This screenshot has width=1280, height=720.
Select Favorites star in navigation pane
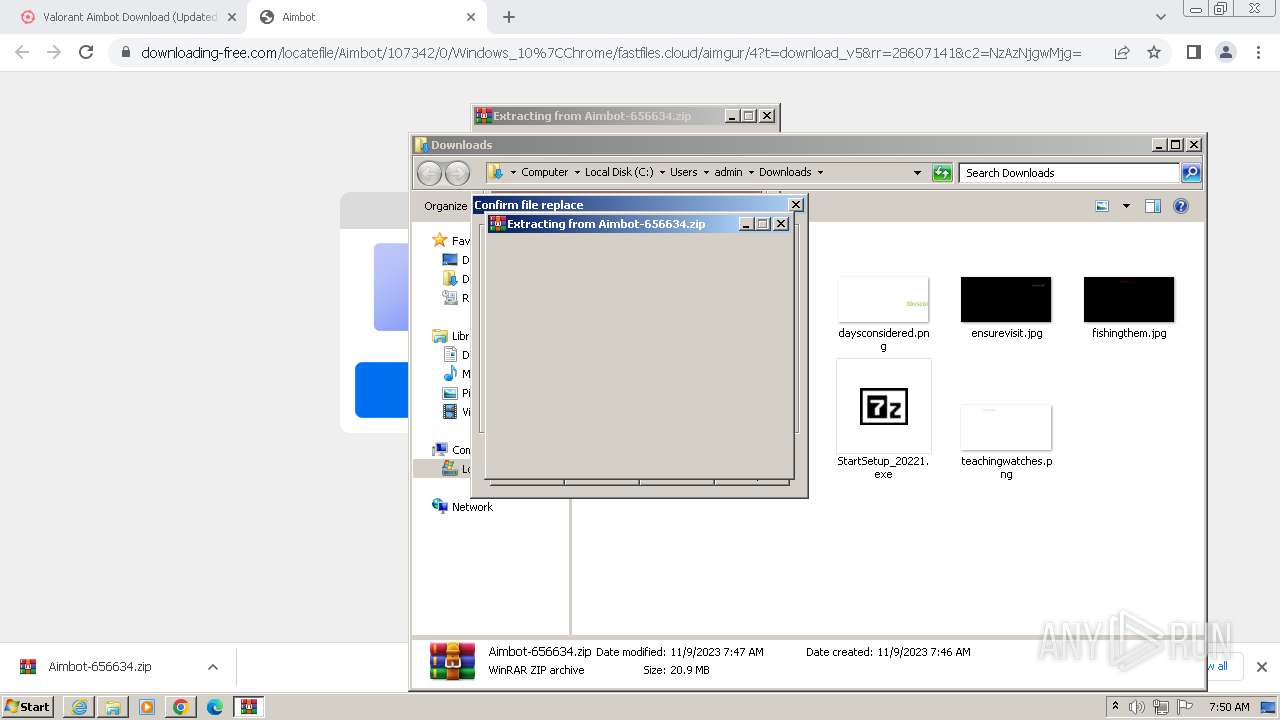click(x=439, y=240)
